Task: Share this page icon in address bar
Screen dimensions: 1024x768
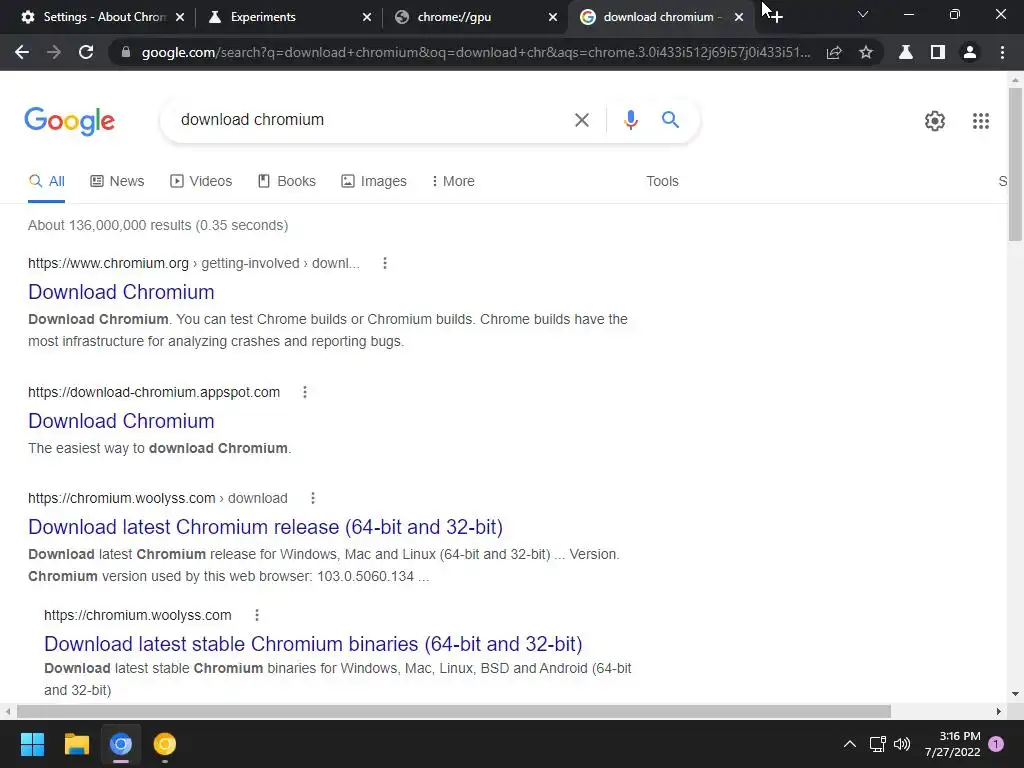Action: point(834,52)
